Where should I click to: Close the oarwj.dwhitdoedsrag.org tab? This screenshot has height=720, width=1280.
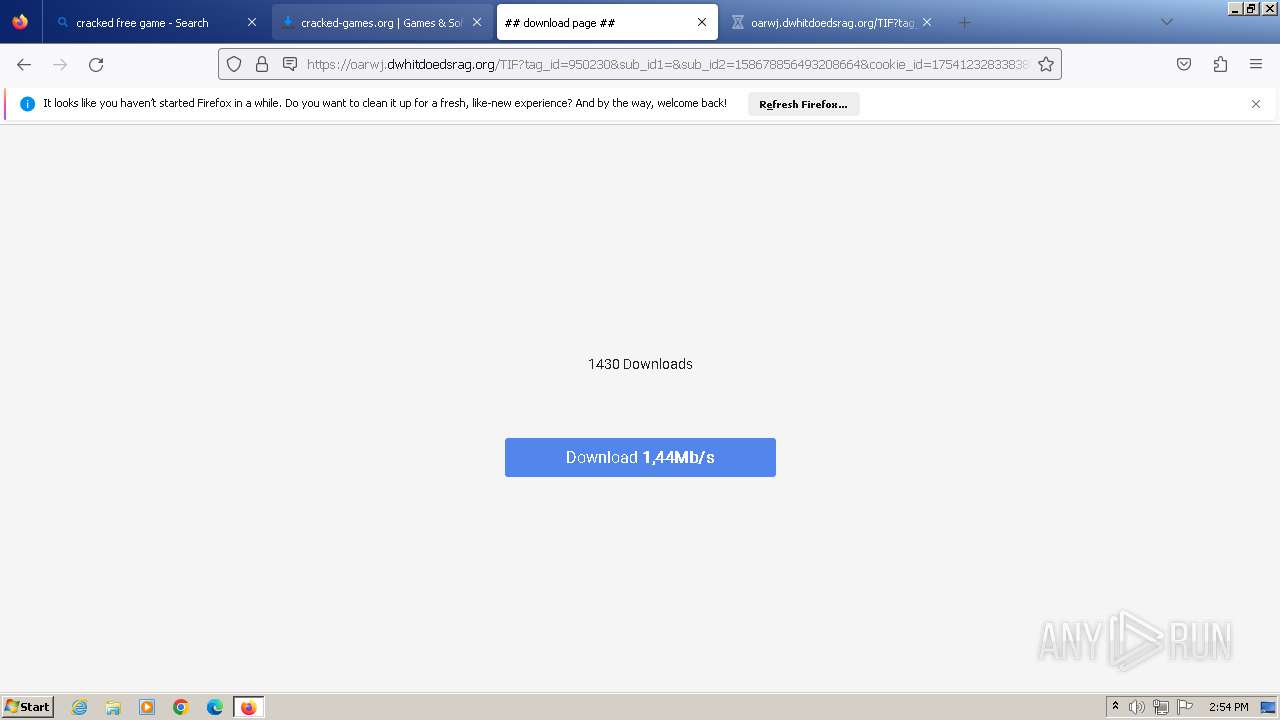pyautogui.click(x=927, y=22)
